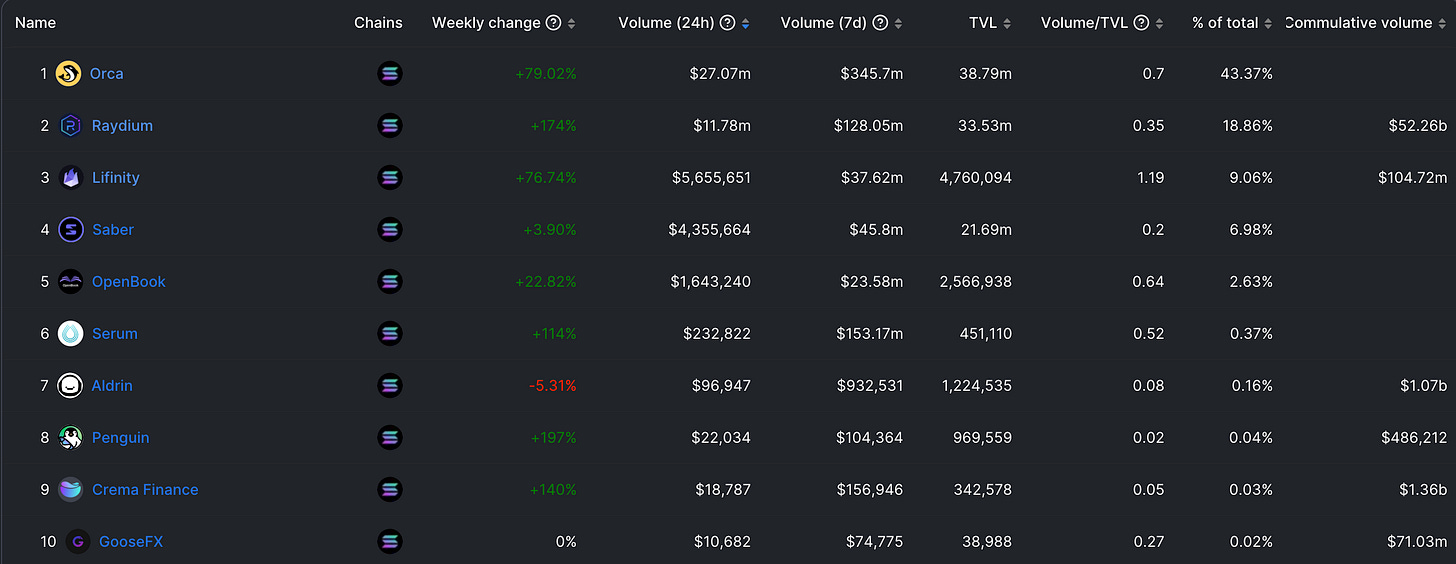Click the Solana chain icon in OpenBook row
1456x564 pixels.
click(390, 281)
